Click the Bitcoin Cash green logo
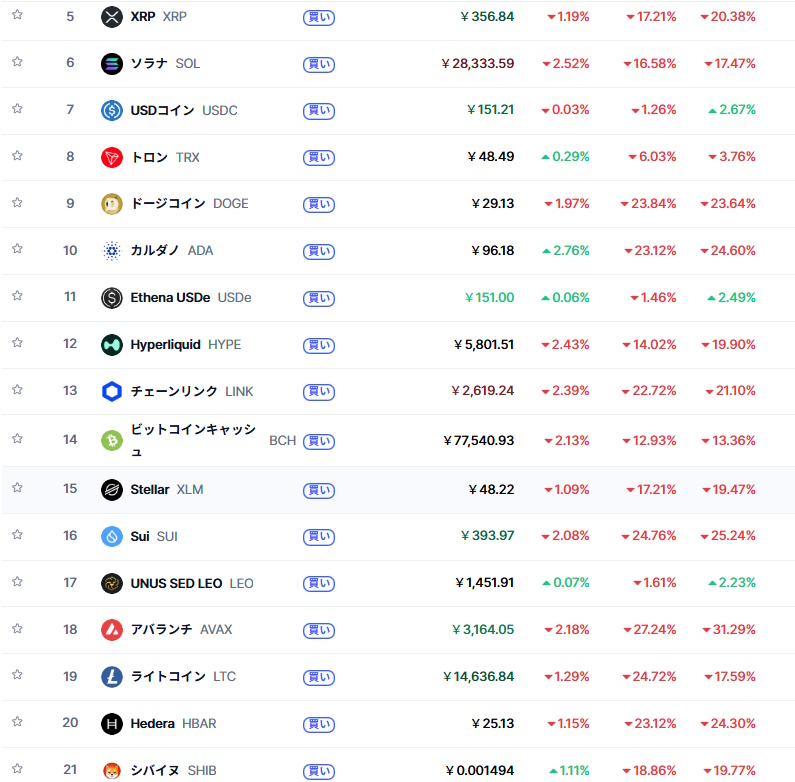Viewport: 795px width, 782px height. (x=112, y=440)
